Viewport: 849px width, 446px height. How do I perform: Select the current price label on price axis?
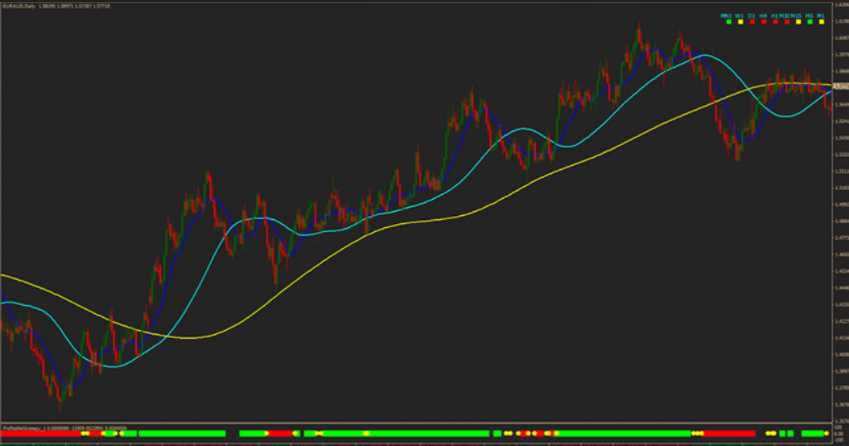click(x=841, y=87)
